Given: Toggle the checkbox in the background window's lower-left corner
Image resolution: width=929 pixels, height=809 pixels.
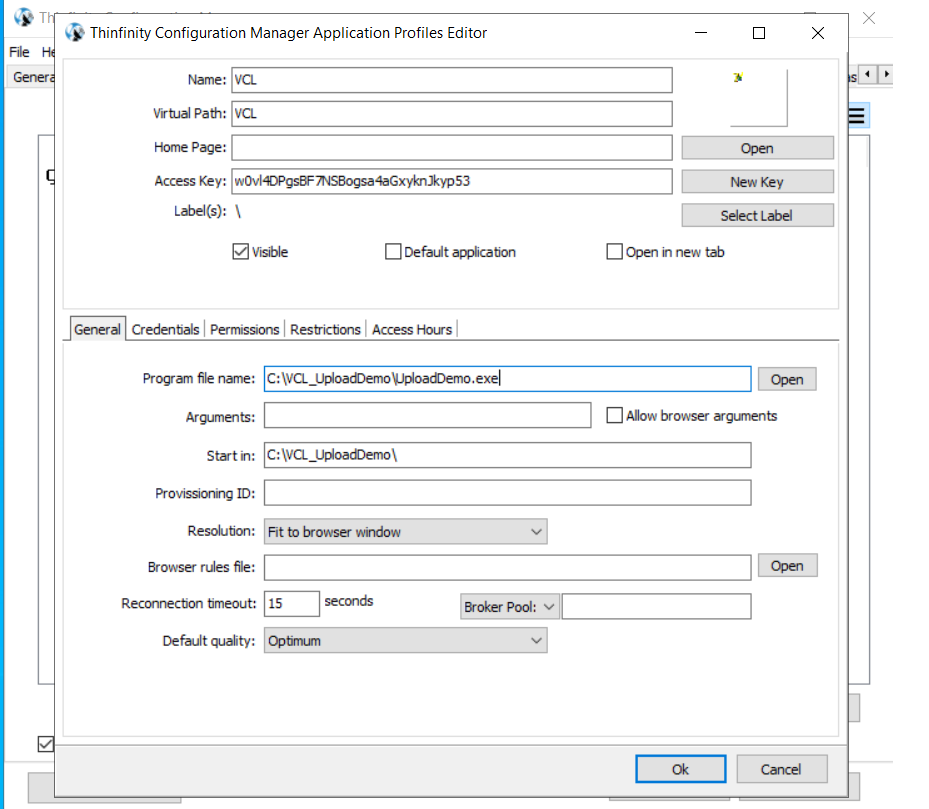Looking at the screenshot, I should click(x=46, y=744).
